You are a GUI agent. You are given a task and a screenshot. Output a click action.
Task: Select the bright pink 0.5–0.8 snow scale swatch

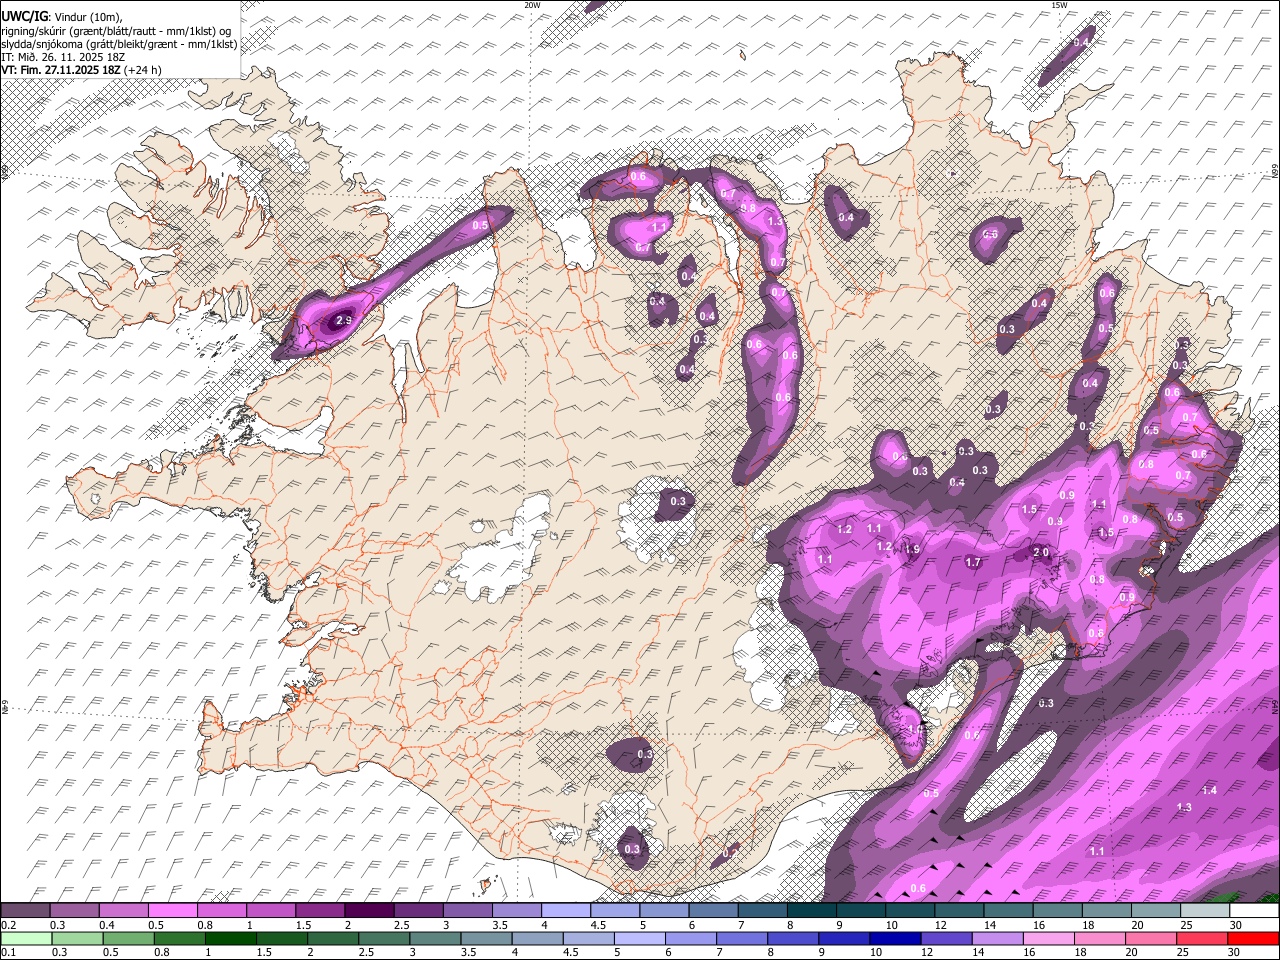tap(172, 911)
